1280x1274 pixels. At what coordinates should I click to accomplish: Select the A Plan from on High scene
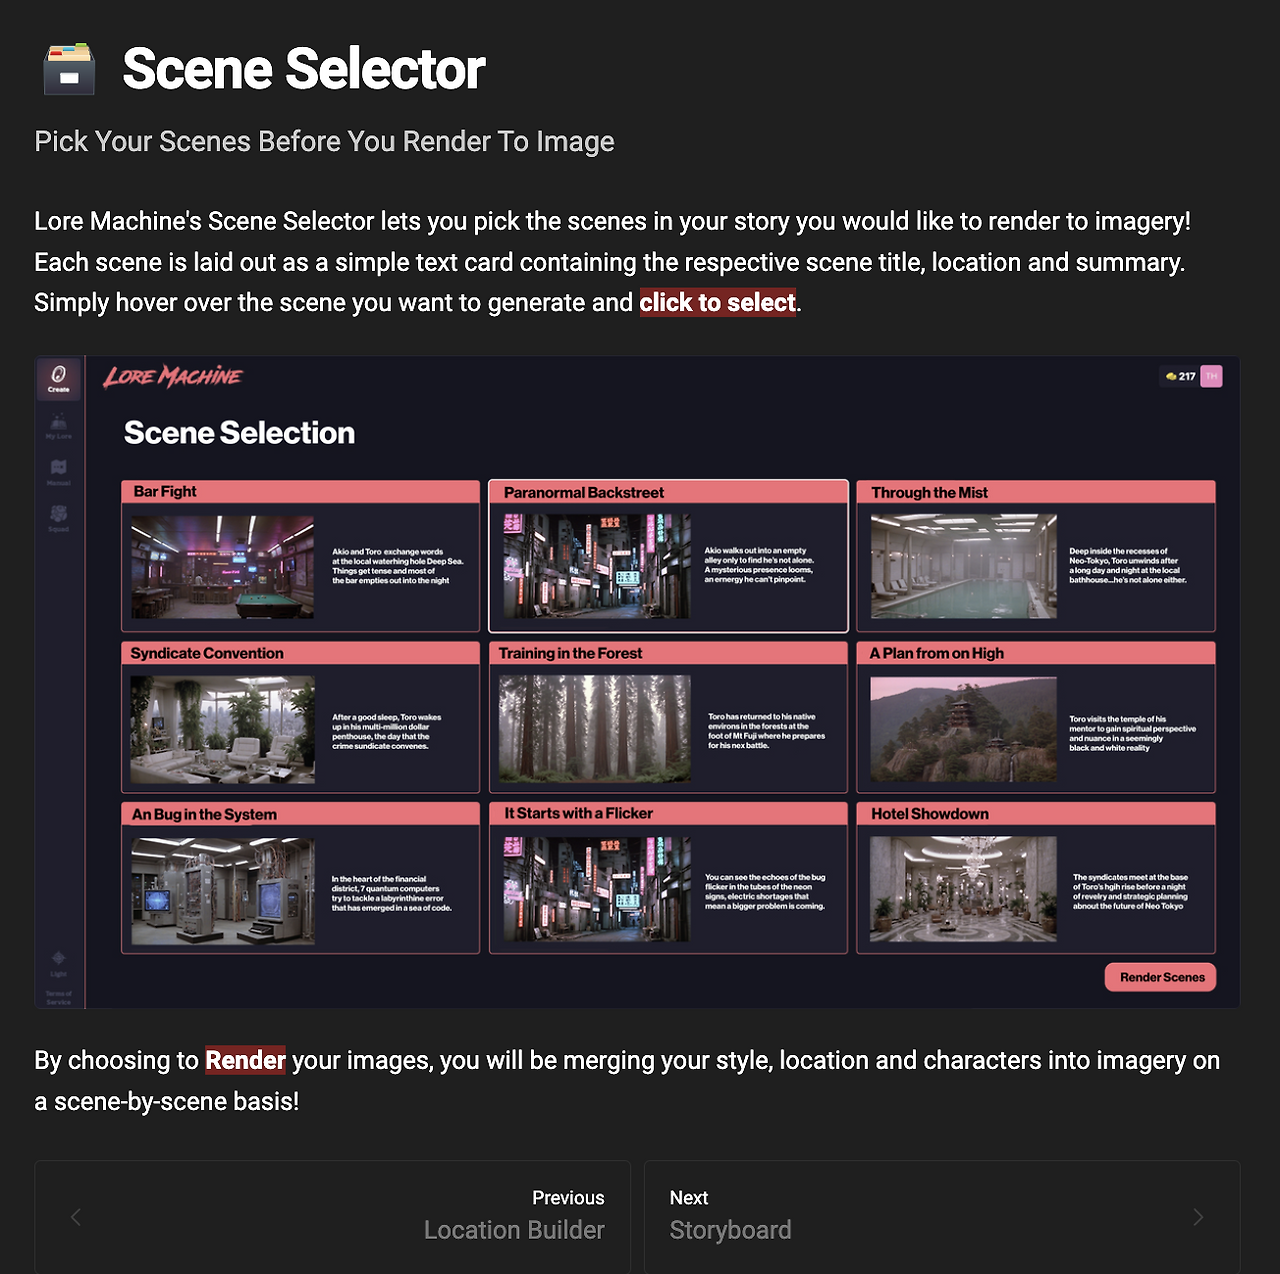(1036, 717)
